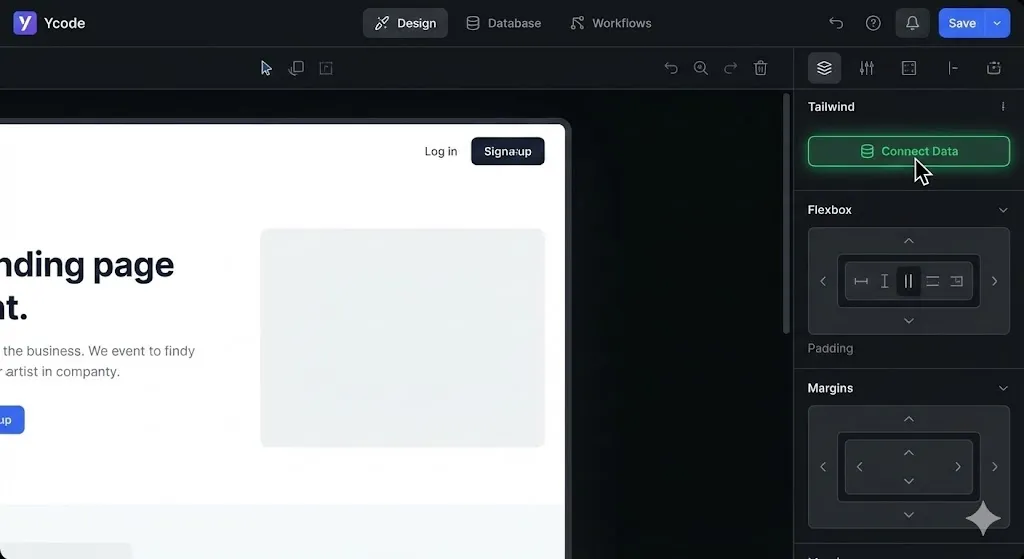The width and height of the screenshot is (1024, 559).
Task: Click the Margins inner down chevron
Action: 908,481
